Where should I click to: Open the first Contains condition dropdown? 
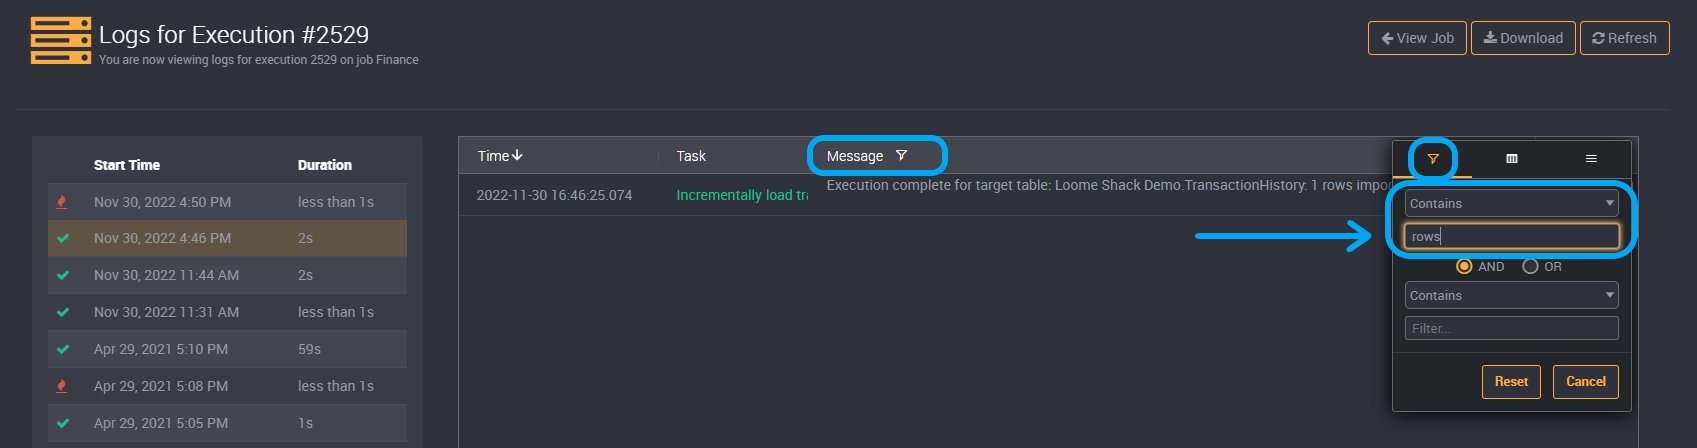pyautogui.click(x=1511, y=203)
